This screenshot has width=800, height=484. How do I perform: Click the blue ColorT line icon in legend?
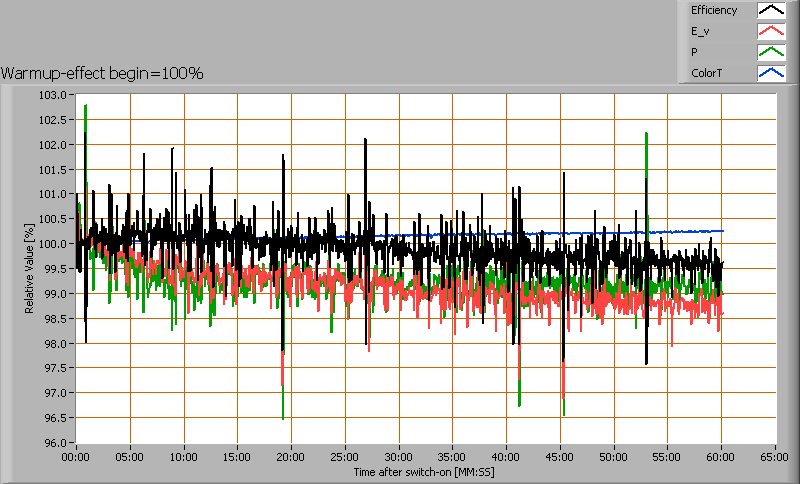click(x=770, y=73)
